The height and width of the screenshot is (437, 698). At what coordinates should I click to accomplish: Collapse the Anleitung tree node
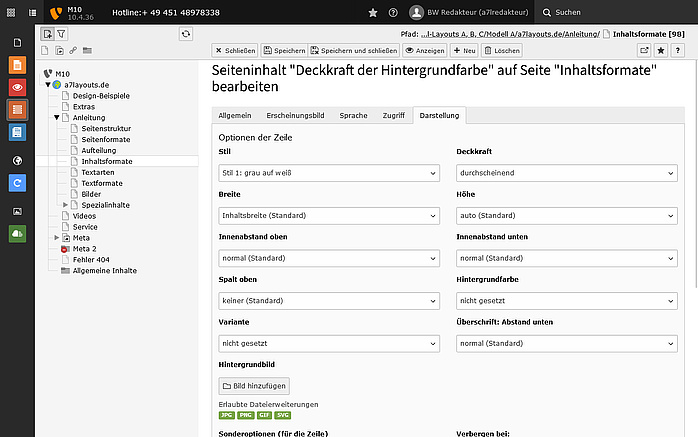[57, 117]
